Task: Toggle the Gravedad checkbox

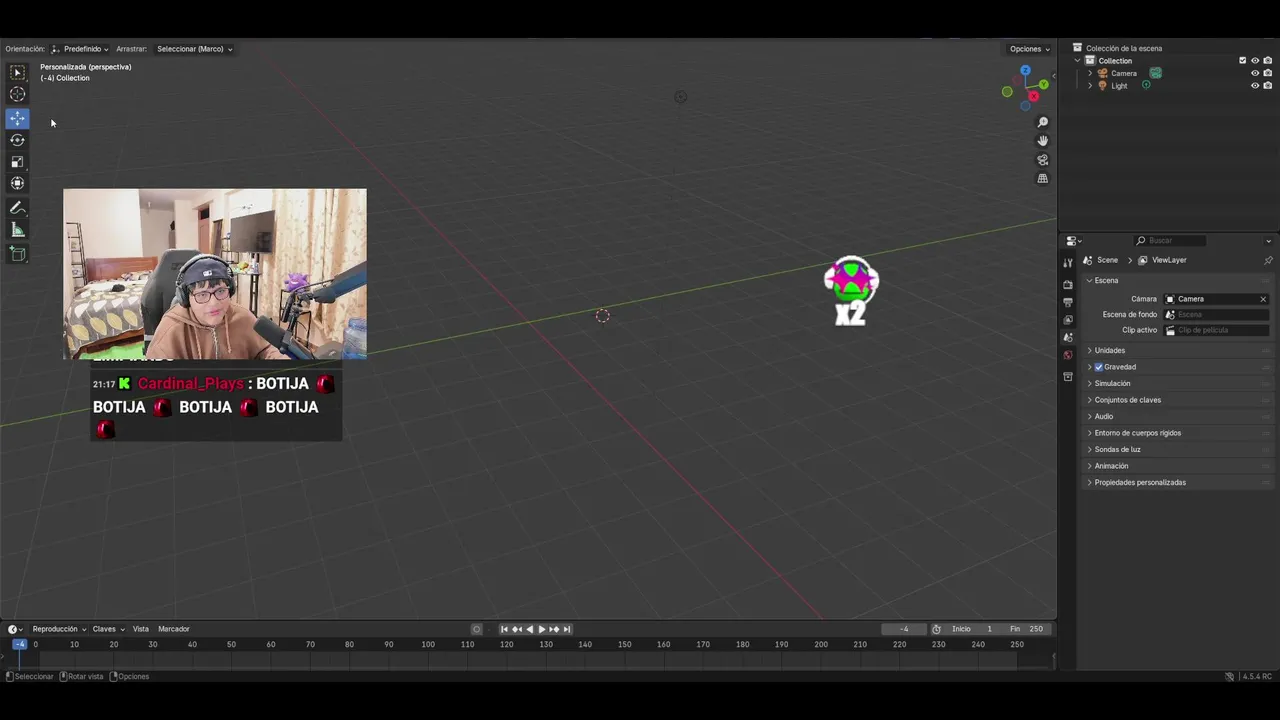Action: point(1099,367)
